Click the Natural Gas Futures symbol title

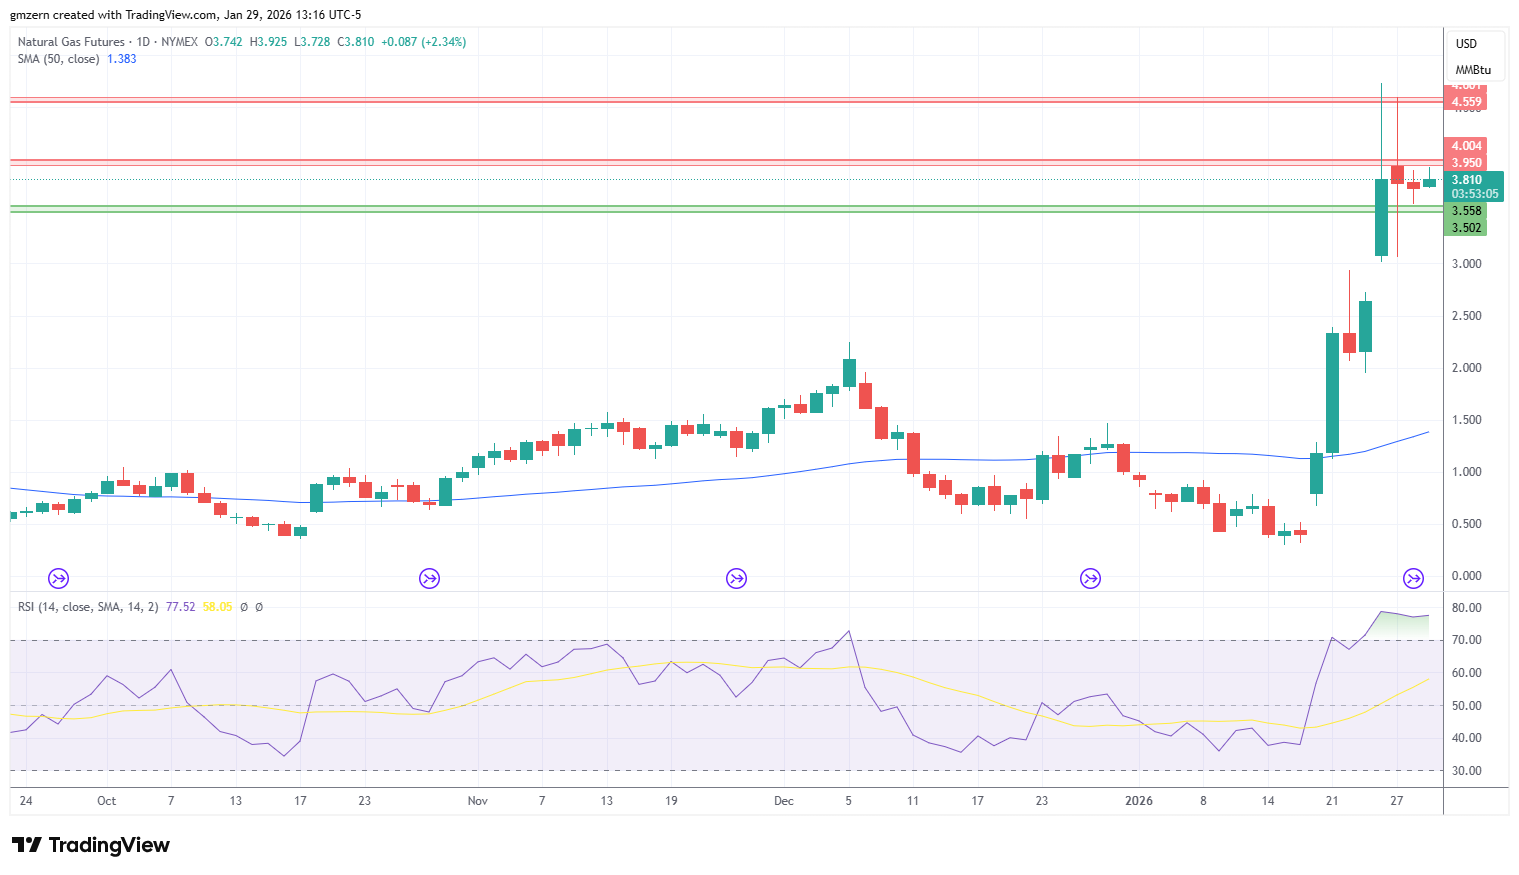[71, 42]
